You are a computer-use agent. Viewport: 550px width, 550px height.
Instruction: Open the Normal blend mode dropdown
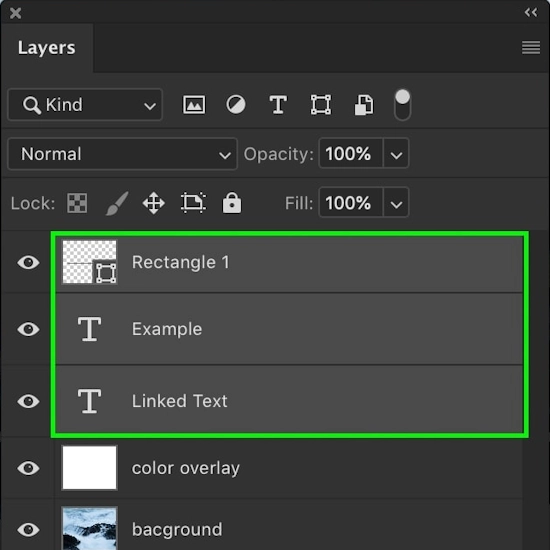tap(122, 154)
